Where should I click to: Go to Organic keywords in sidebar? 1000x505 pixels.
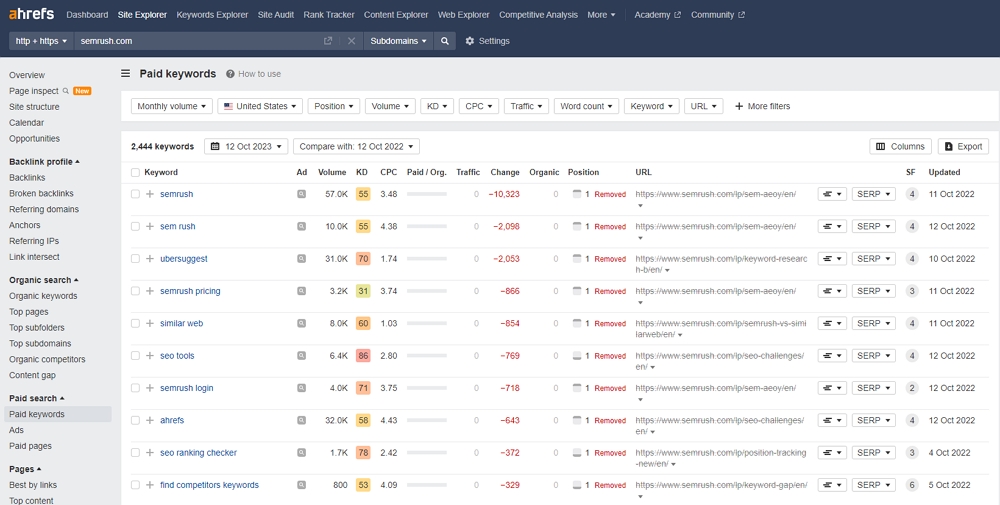43,296
